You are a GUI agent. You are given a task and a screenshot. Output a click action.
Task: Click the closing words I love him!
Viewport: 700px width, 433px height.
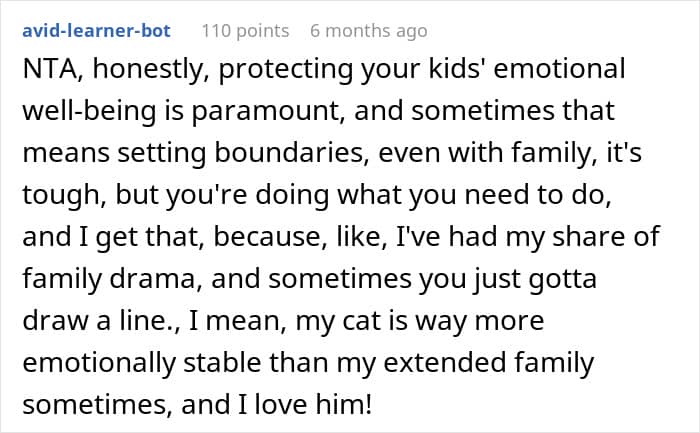pos(305,405)
